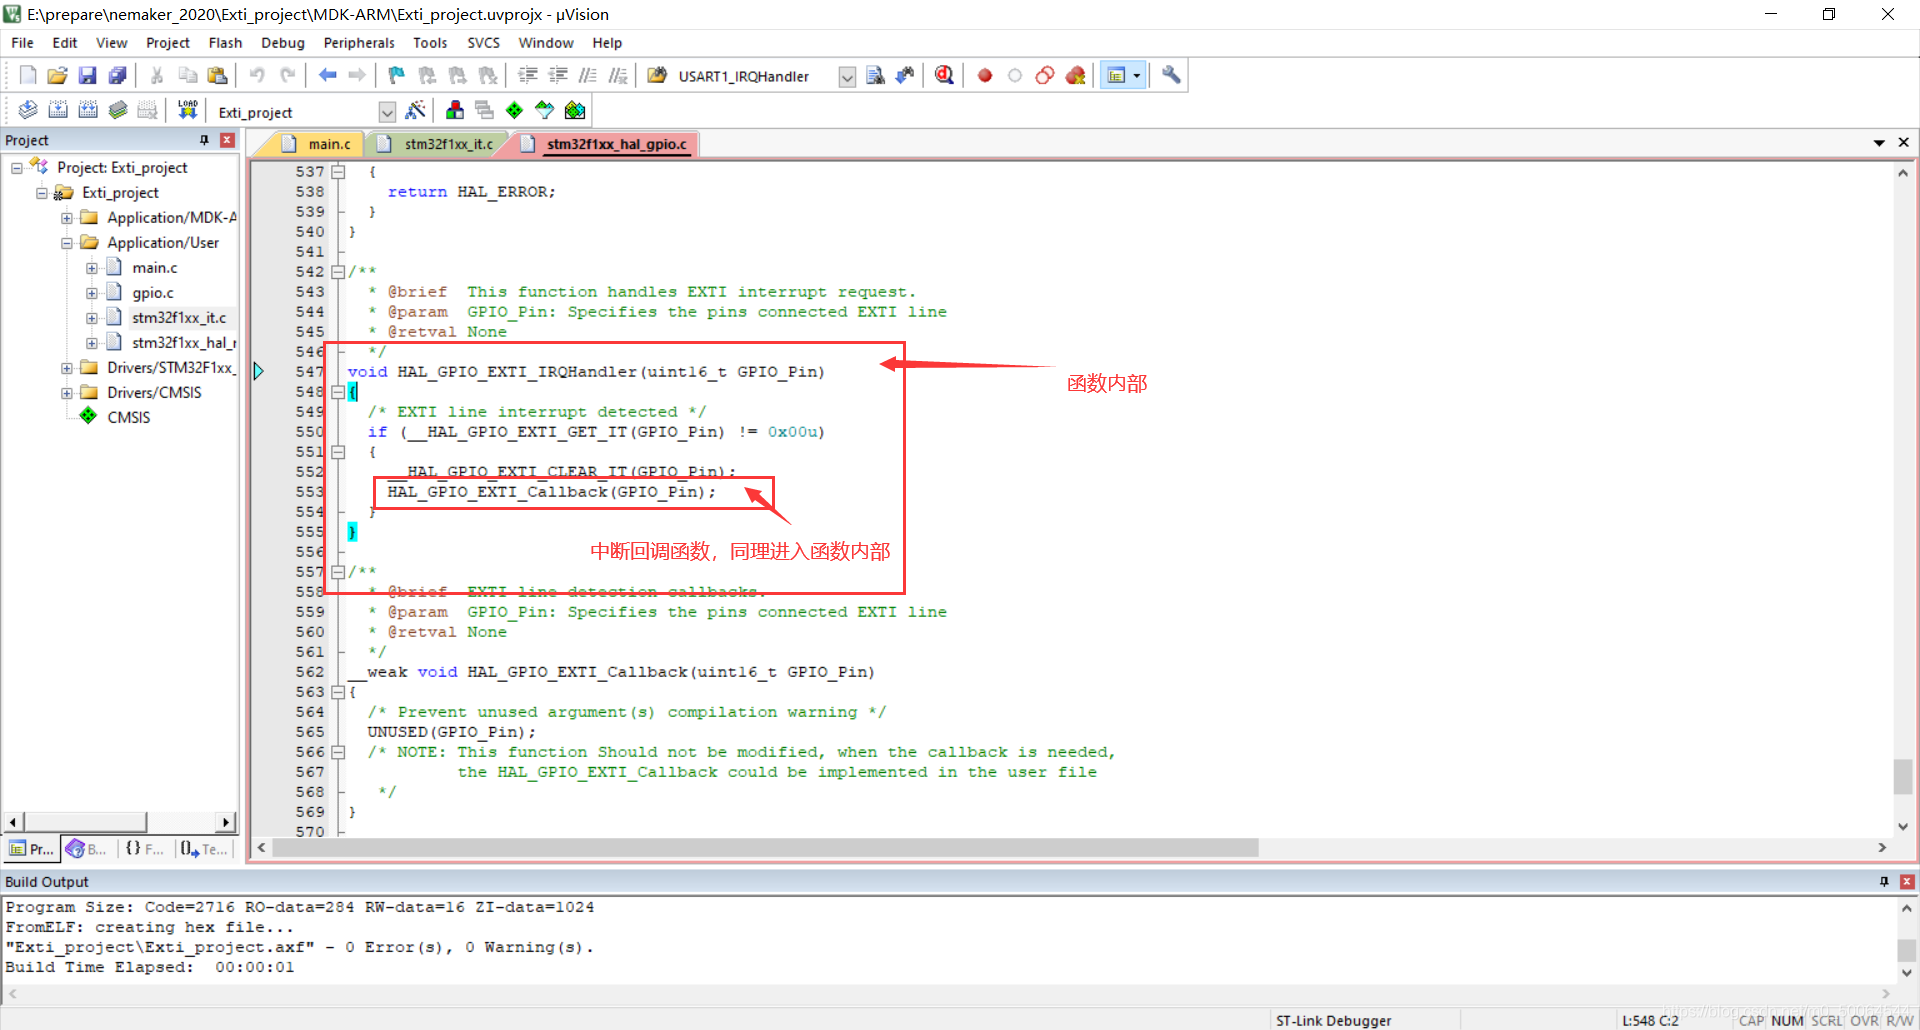Open the find combo box dropdown arrow
Viewport: 1920px width, 1030px height.
(x=847, y=77)
